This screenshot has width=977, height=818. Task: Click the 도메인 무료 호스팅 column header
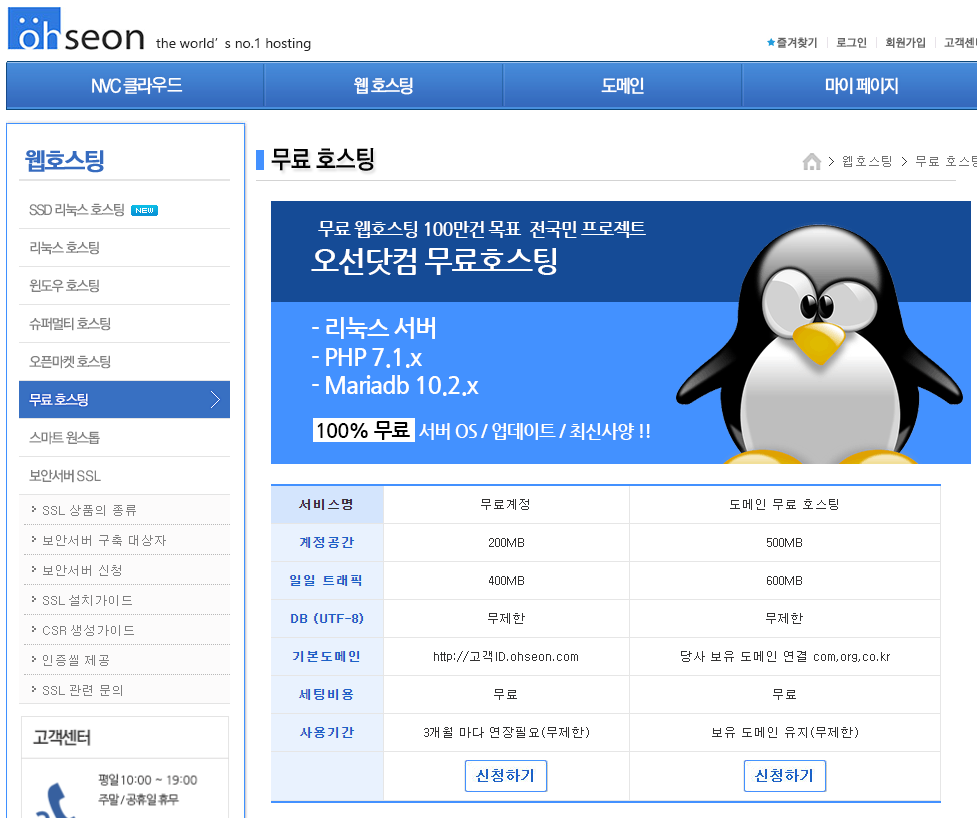tap(784, 504)
